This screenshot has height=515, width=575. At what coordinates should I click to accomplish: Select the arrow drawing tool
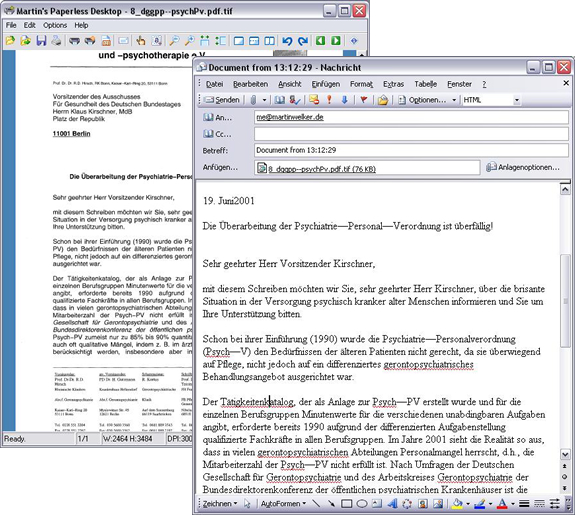pyautogui.click(x=331, y=504)
